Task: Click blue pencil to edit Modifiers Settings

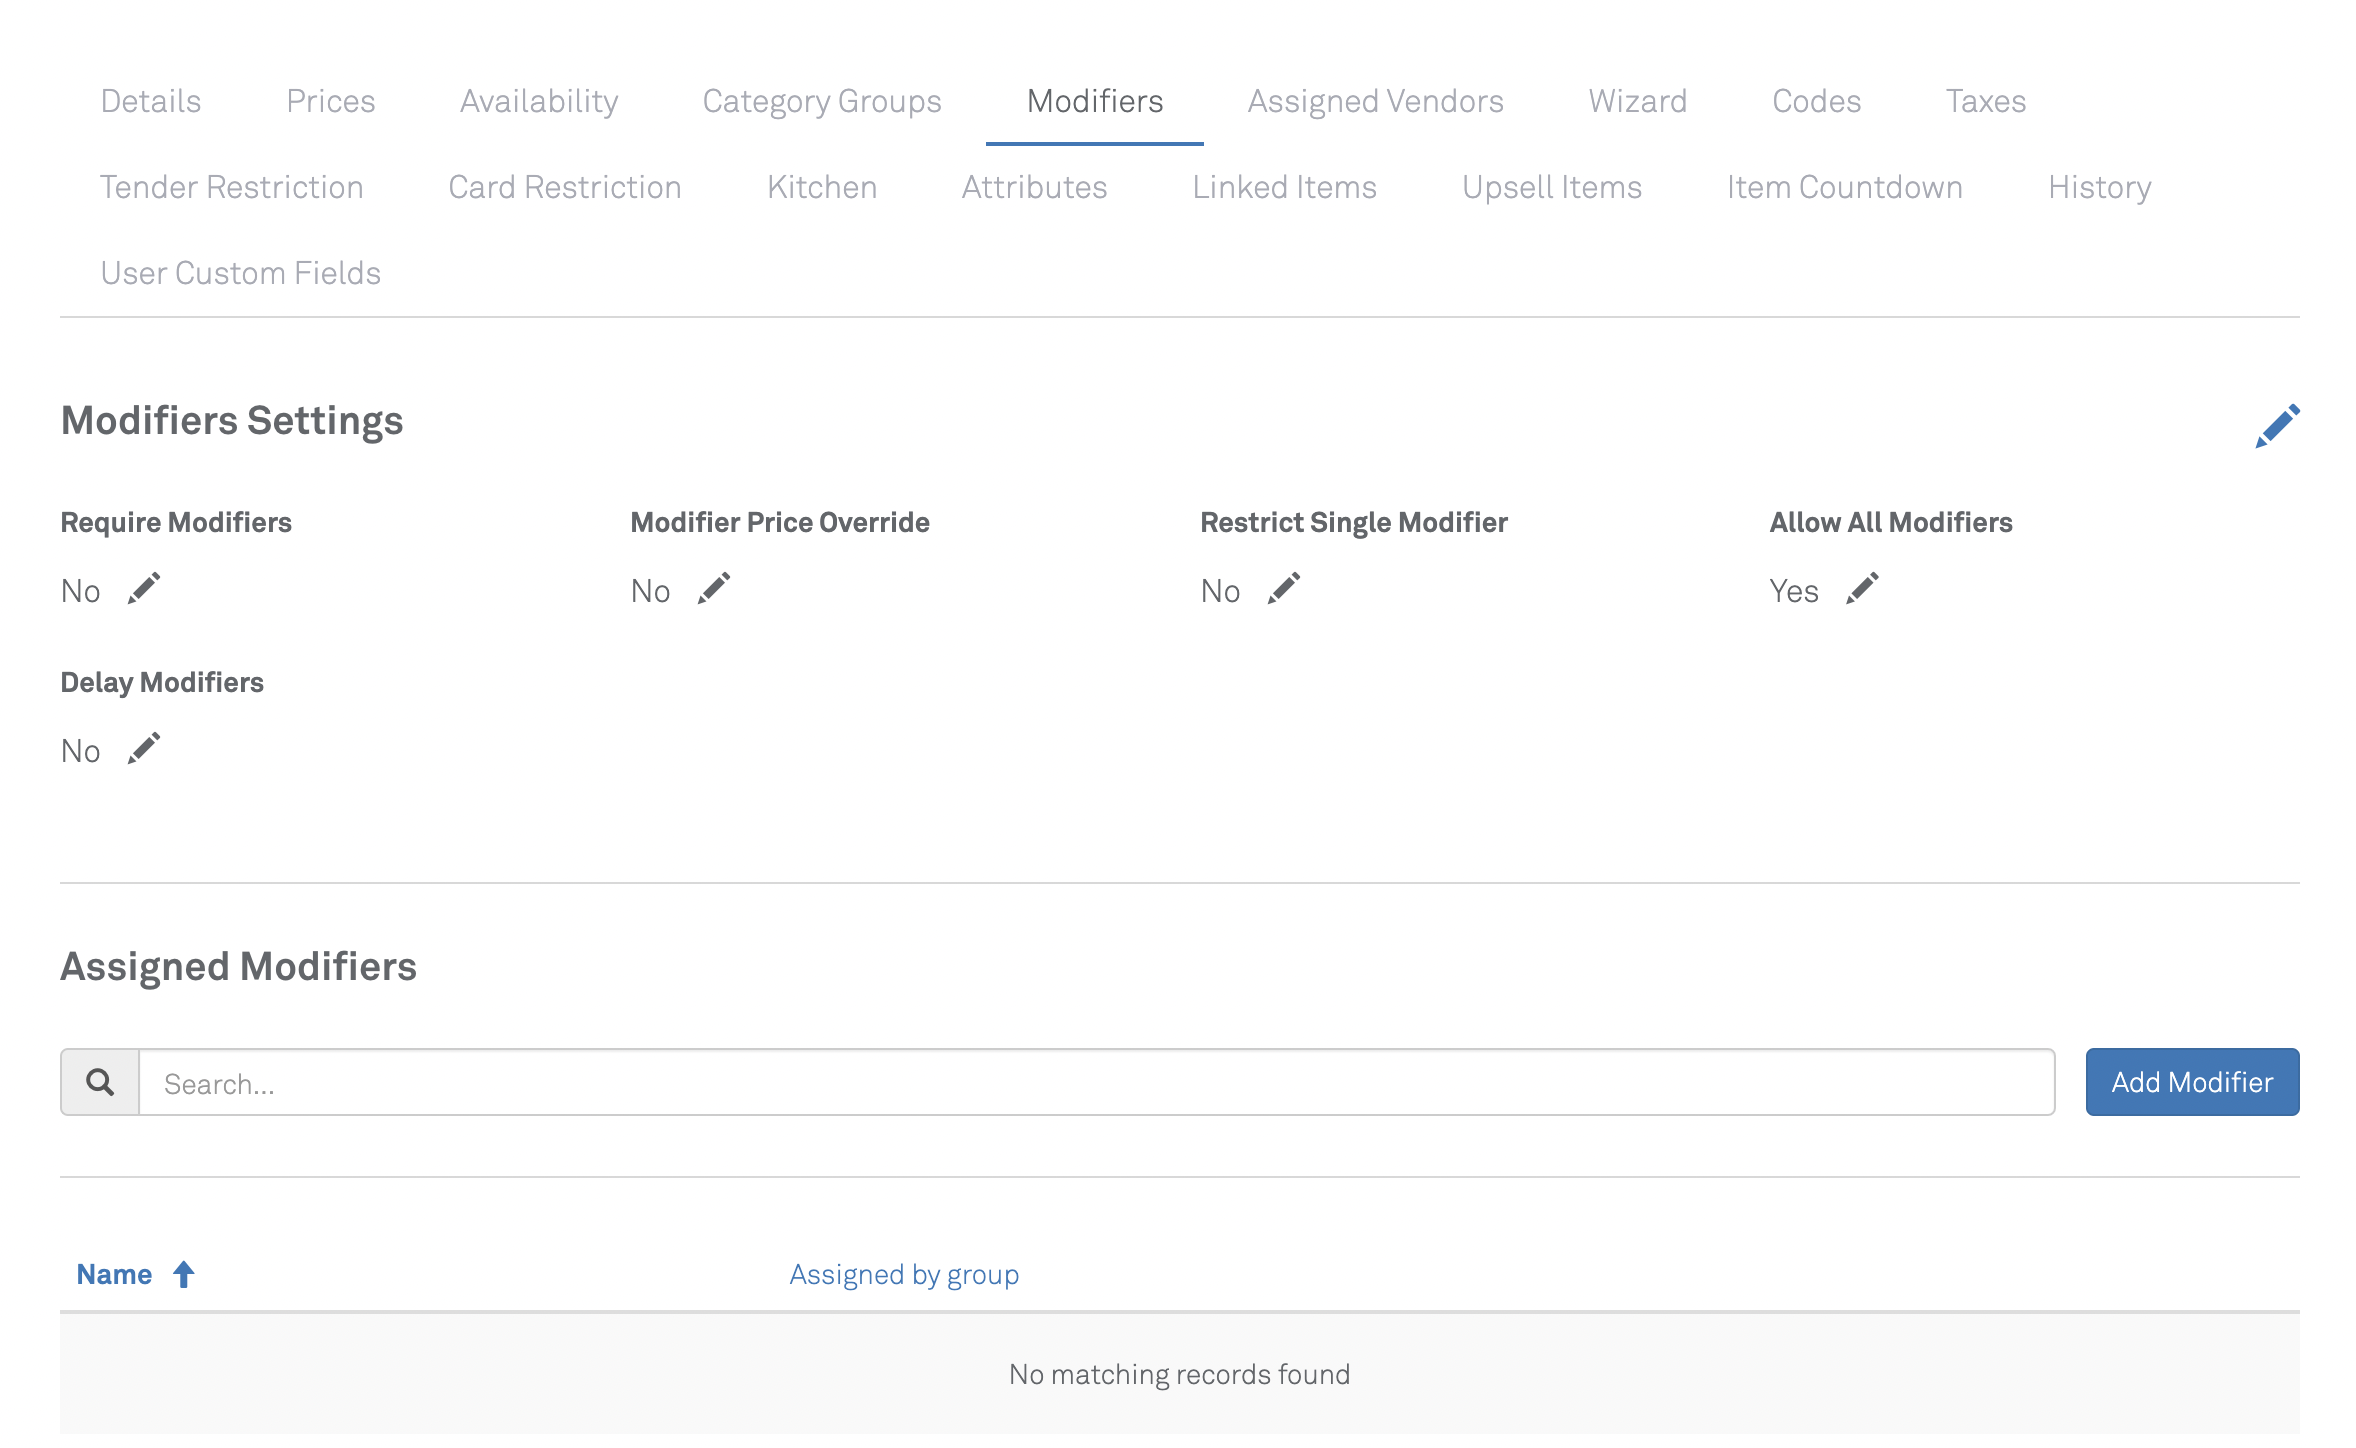Action: (x=2277, y=427)
